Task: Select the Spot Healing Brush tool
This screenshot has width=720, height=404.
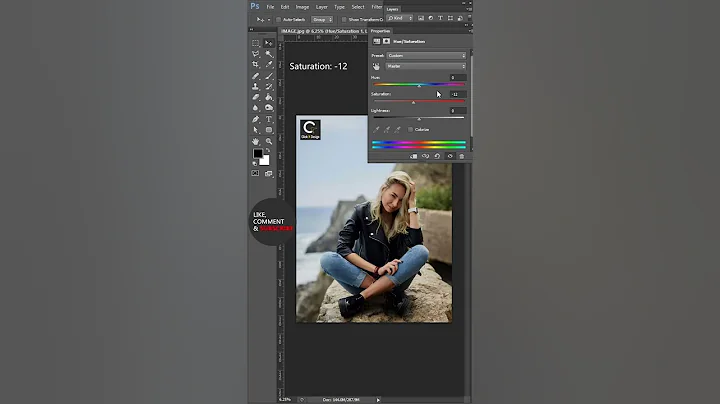Action: [x=255, y=76]
